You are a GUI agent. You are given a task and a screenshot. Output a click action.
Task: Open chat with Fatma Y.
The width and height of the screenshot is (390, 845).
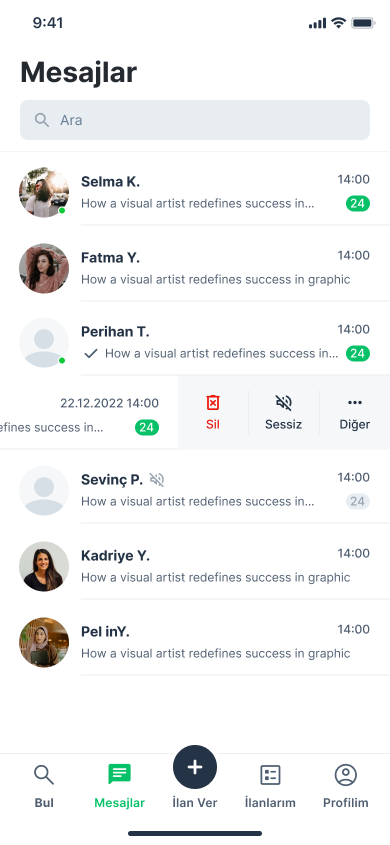(195, 268)
